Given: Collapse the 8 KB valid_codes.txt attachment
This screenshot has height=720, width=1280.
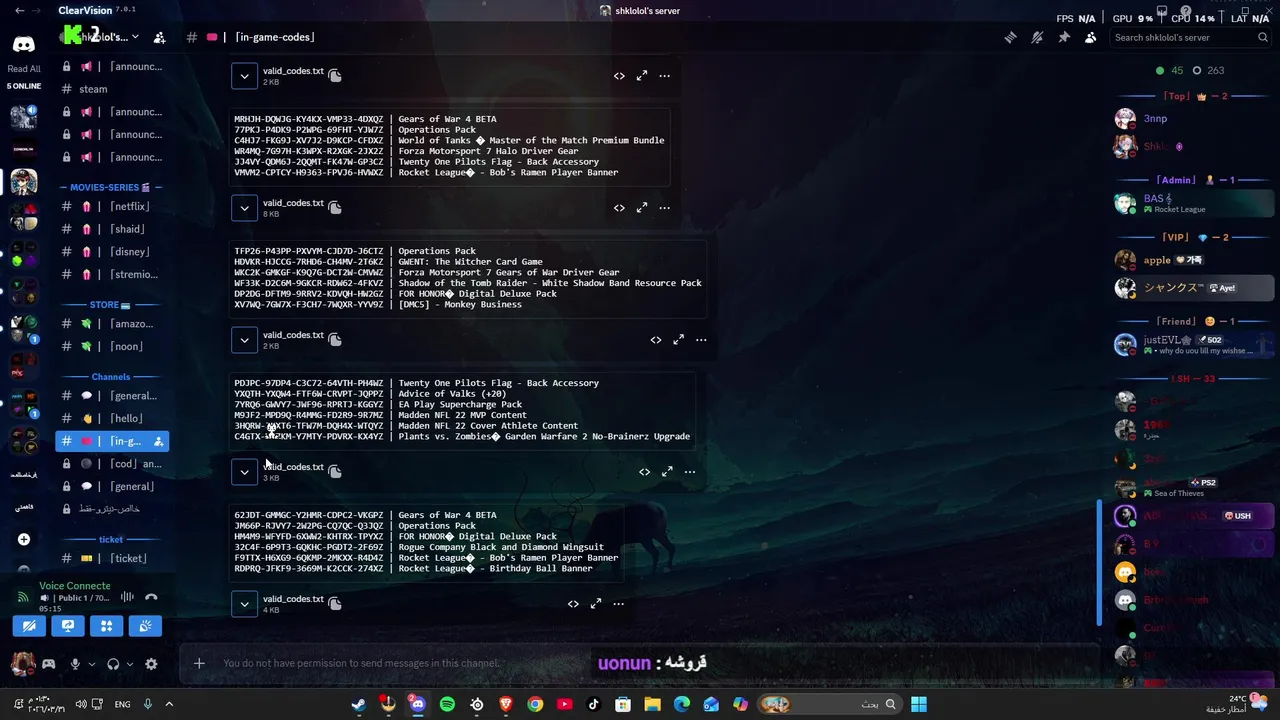Looking at the screenshot, I should coord(244,207).
